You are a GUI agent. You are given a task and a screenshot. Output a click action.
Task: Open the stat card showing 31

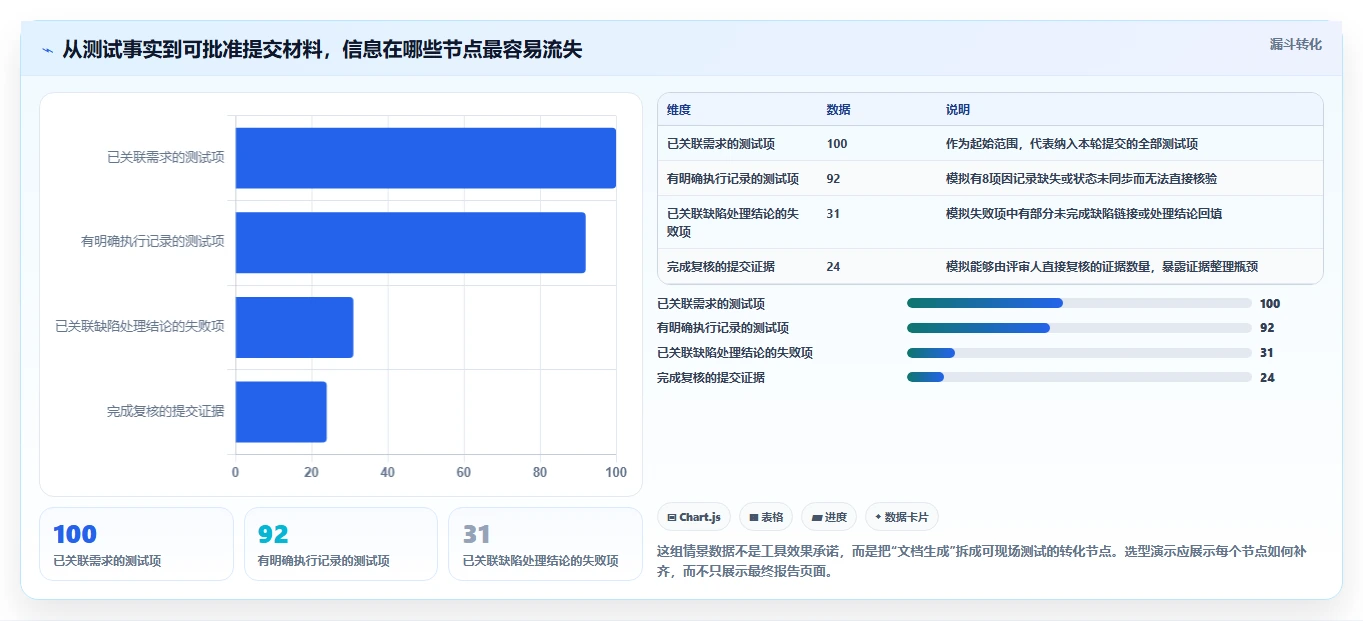pyautogui.click(x=545, y=544)
